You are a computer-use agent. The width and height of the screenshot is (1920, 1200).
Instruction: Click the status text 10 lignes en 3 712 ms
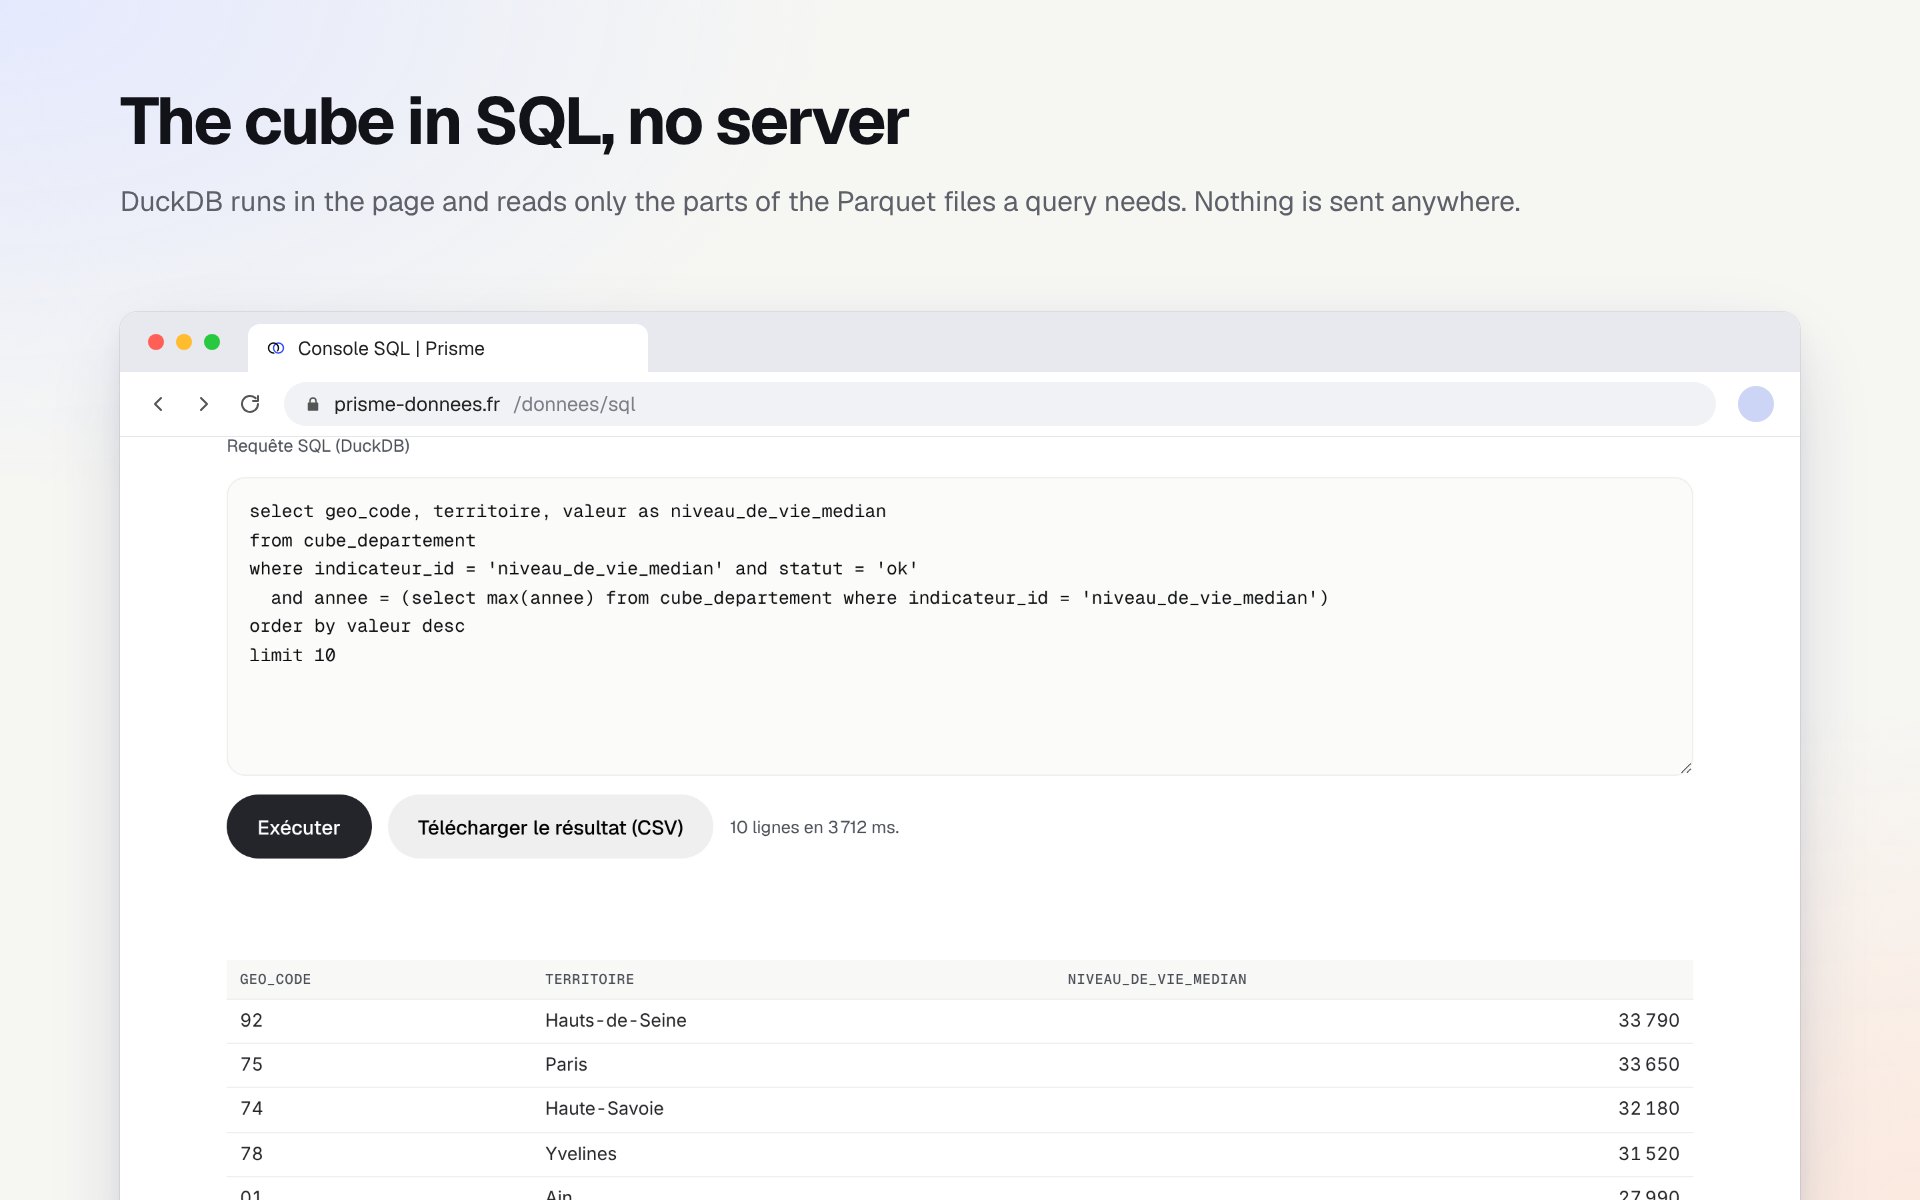[814, 827]
